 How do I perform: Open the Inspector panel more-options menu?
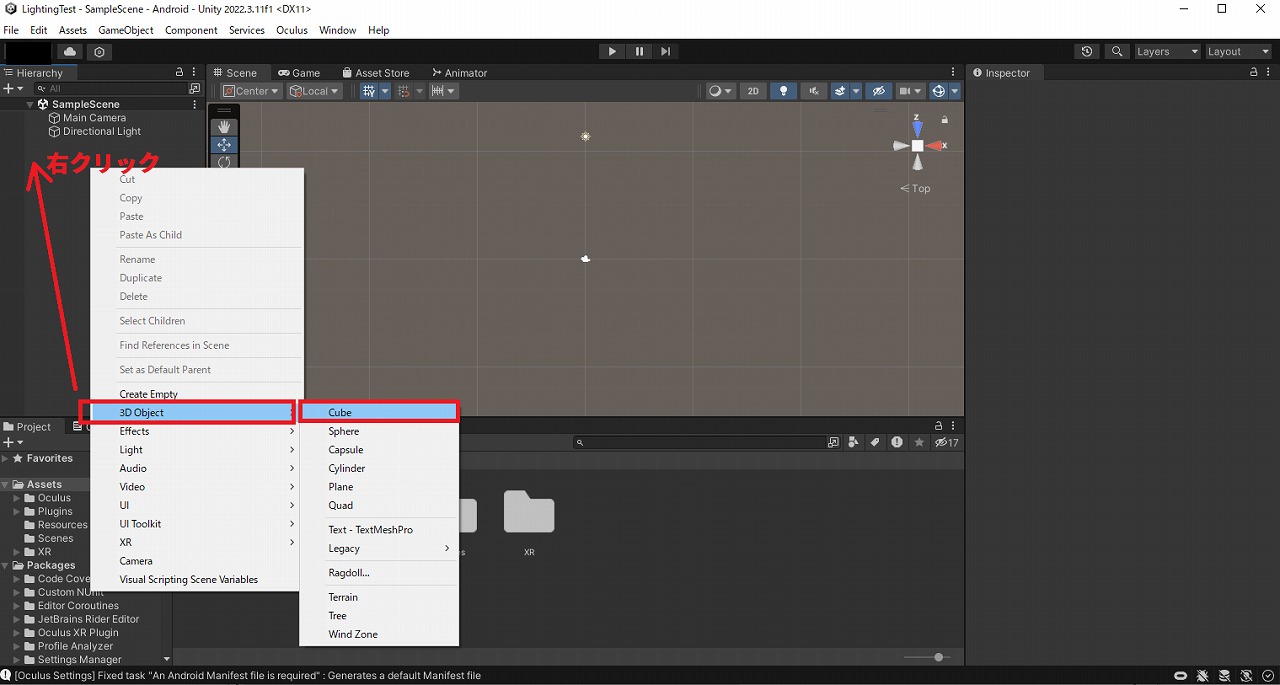[x=1270, y=73]
